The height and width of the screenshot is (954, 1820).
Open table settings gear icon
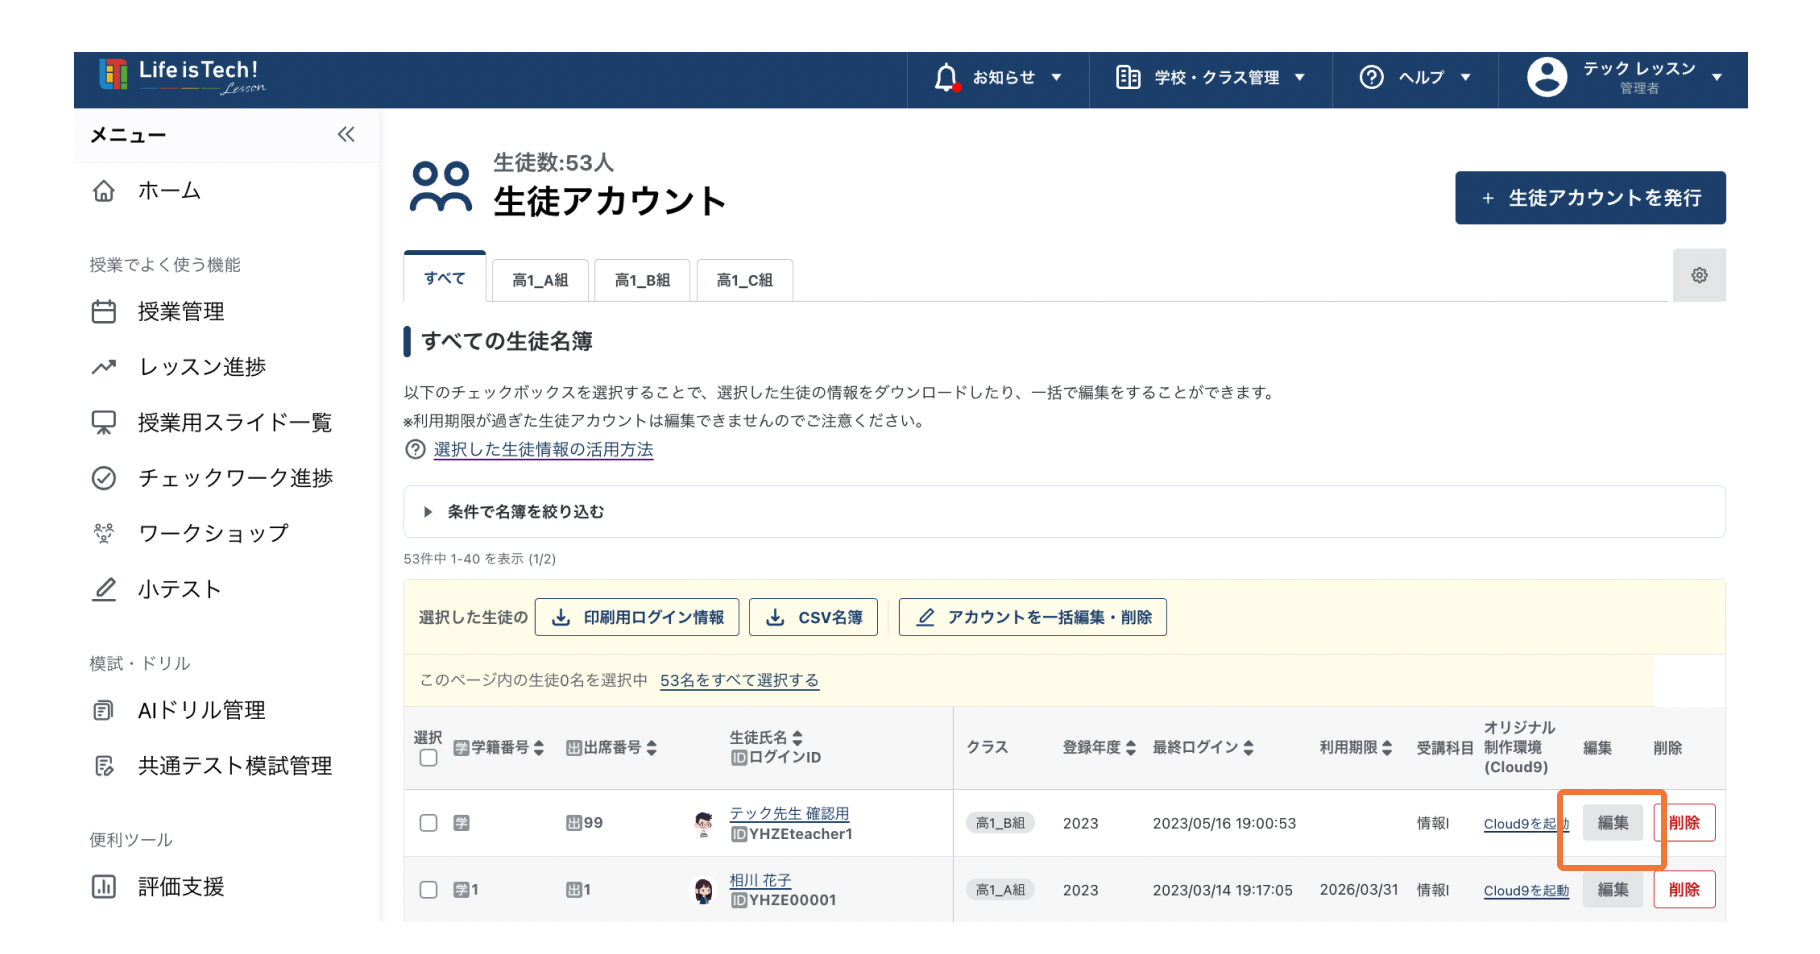tap(1699, 275)
